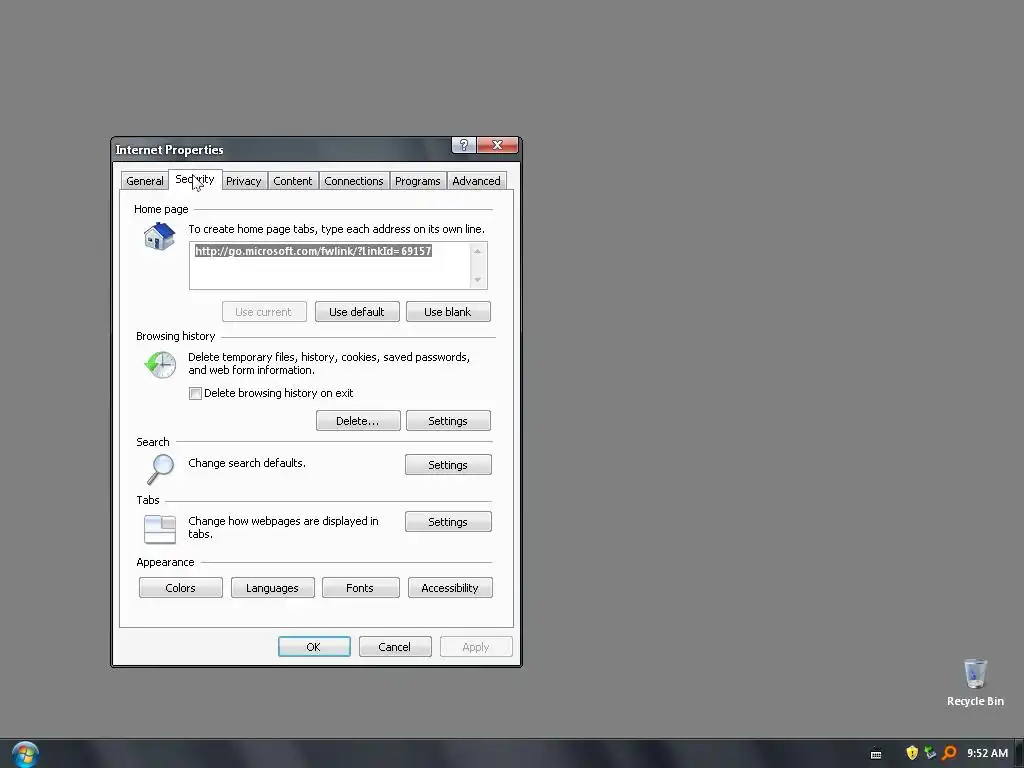
Task: Click the magnifying glass Search icon in the dialog
Action: (x=161, y=469)
